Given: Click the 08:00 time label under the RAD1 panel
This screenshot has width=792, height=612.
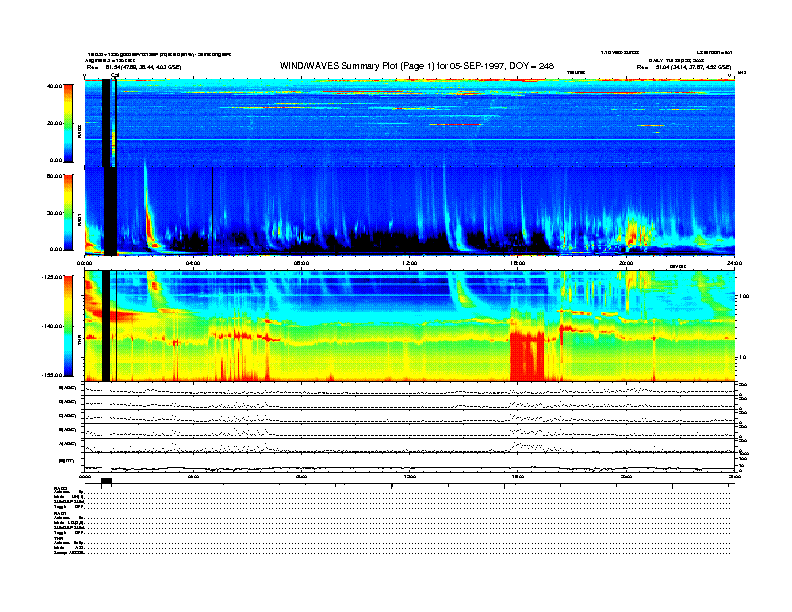Looking at the screenshot, I should click(x=301, y=263).
